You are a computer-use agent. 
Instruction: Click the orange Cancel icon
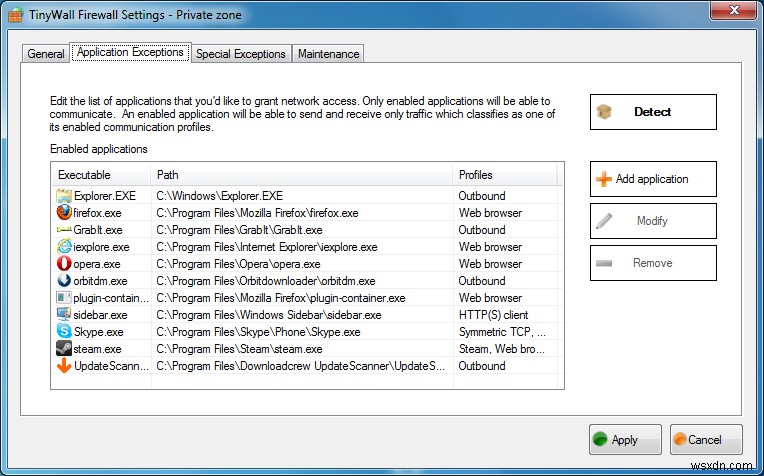coord(679,439)
